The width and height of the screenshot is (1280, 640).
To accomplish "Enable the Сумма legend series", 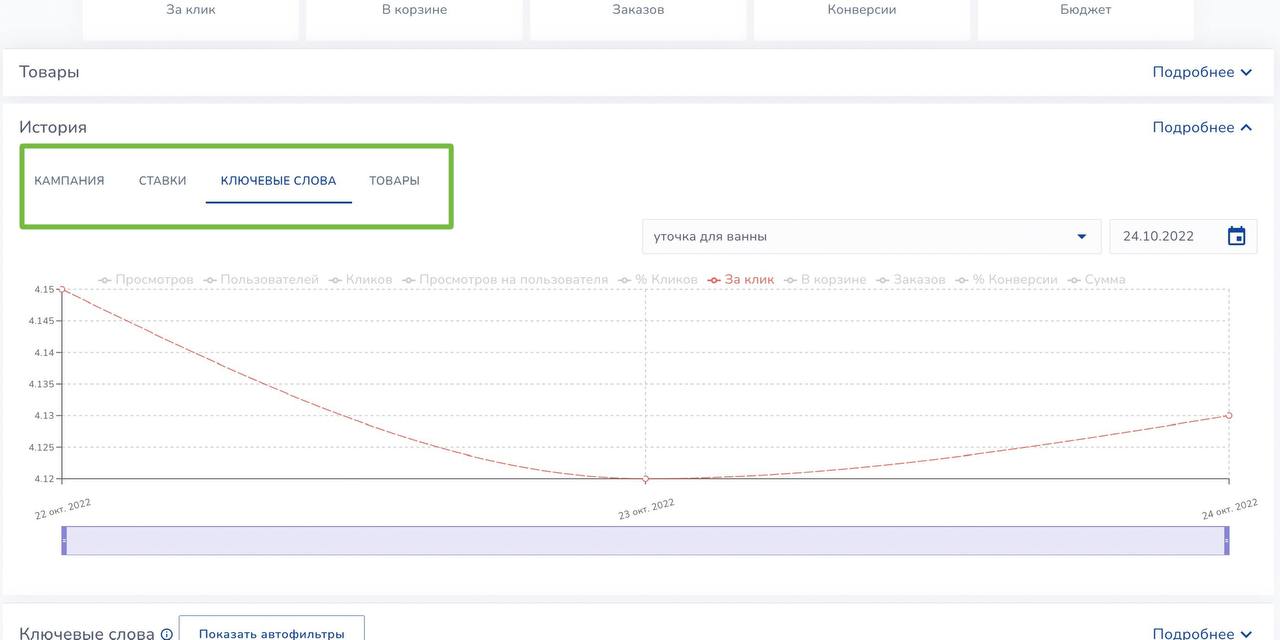I will pos(1097,280).
